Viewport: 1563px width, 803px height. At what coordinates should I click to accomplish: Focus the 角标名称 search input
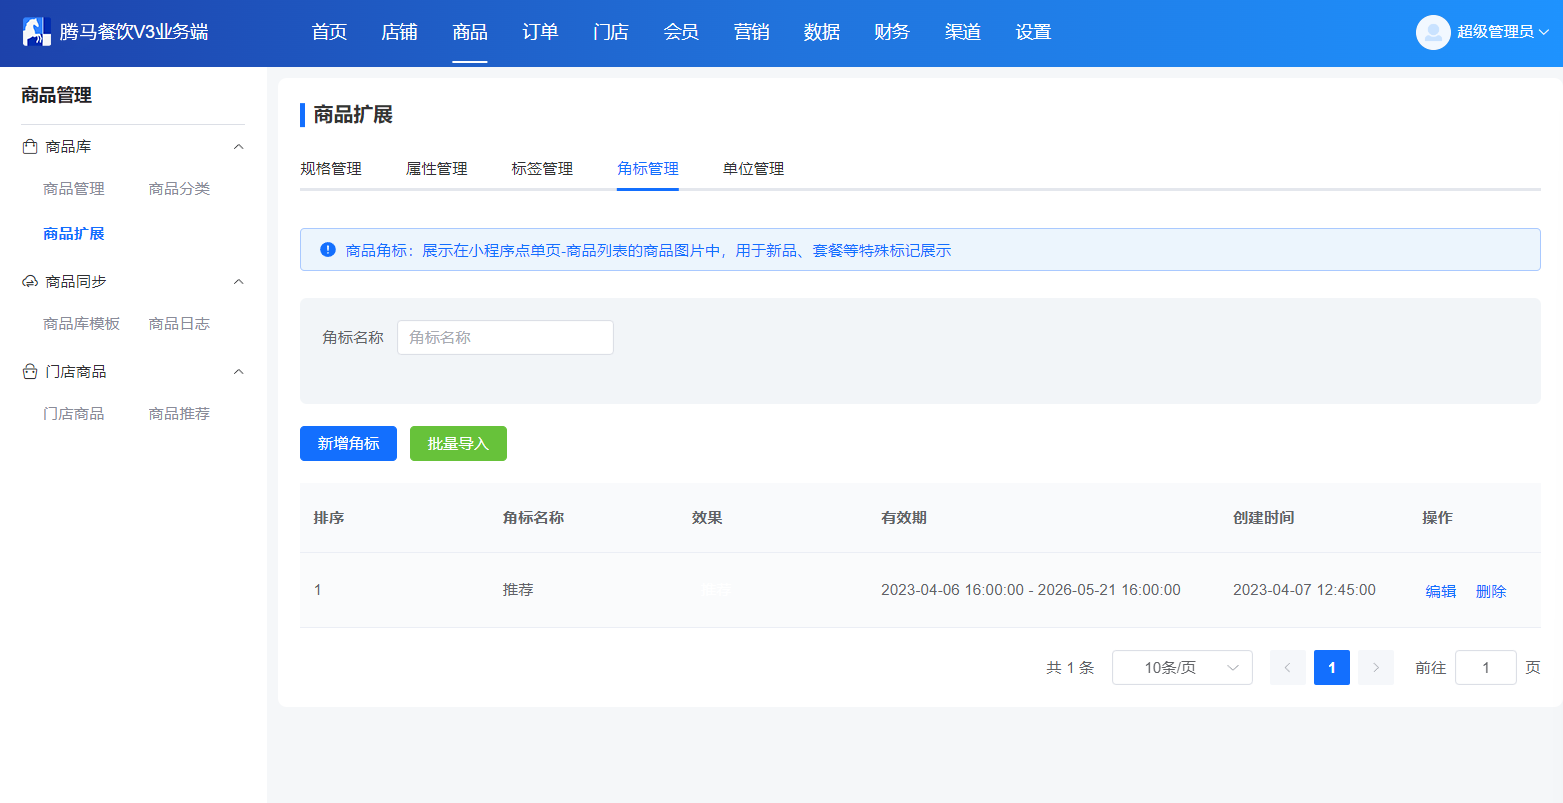point(505,337)
